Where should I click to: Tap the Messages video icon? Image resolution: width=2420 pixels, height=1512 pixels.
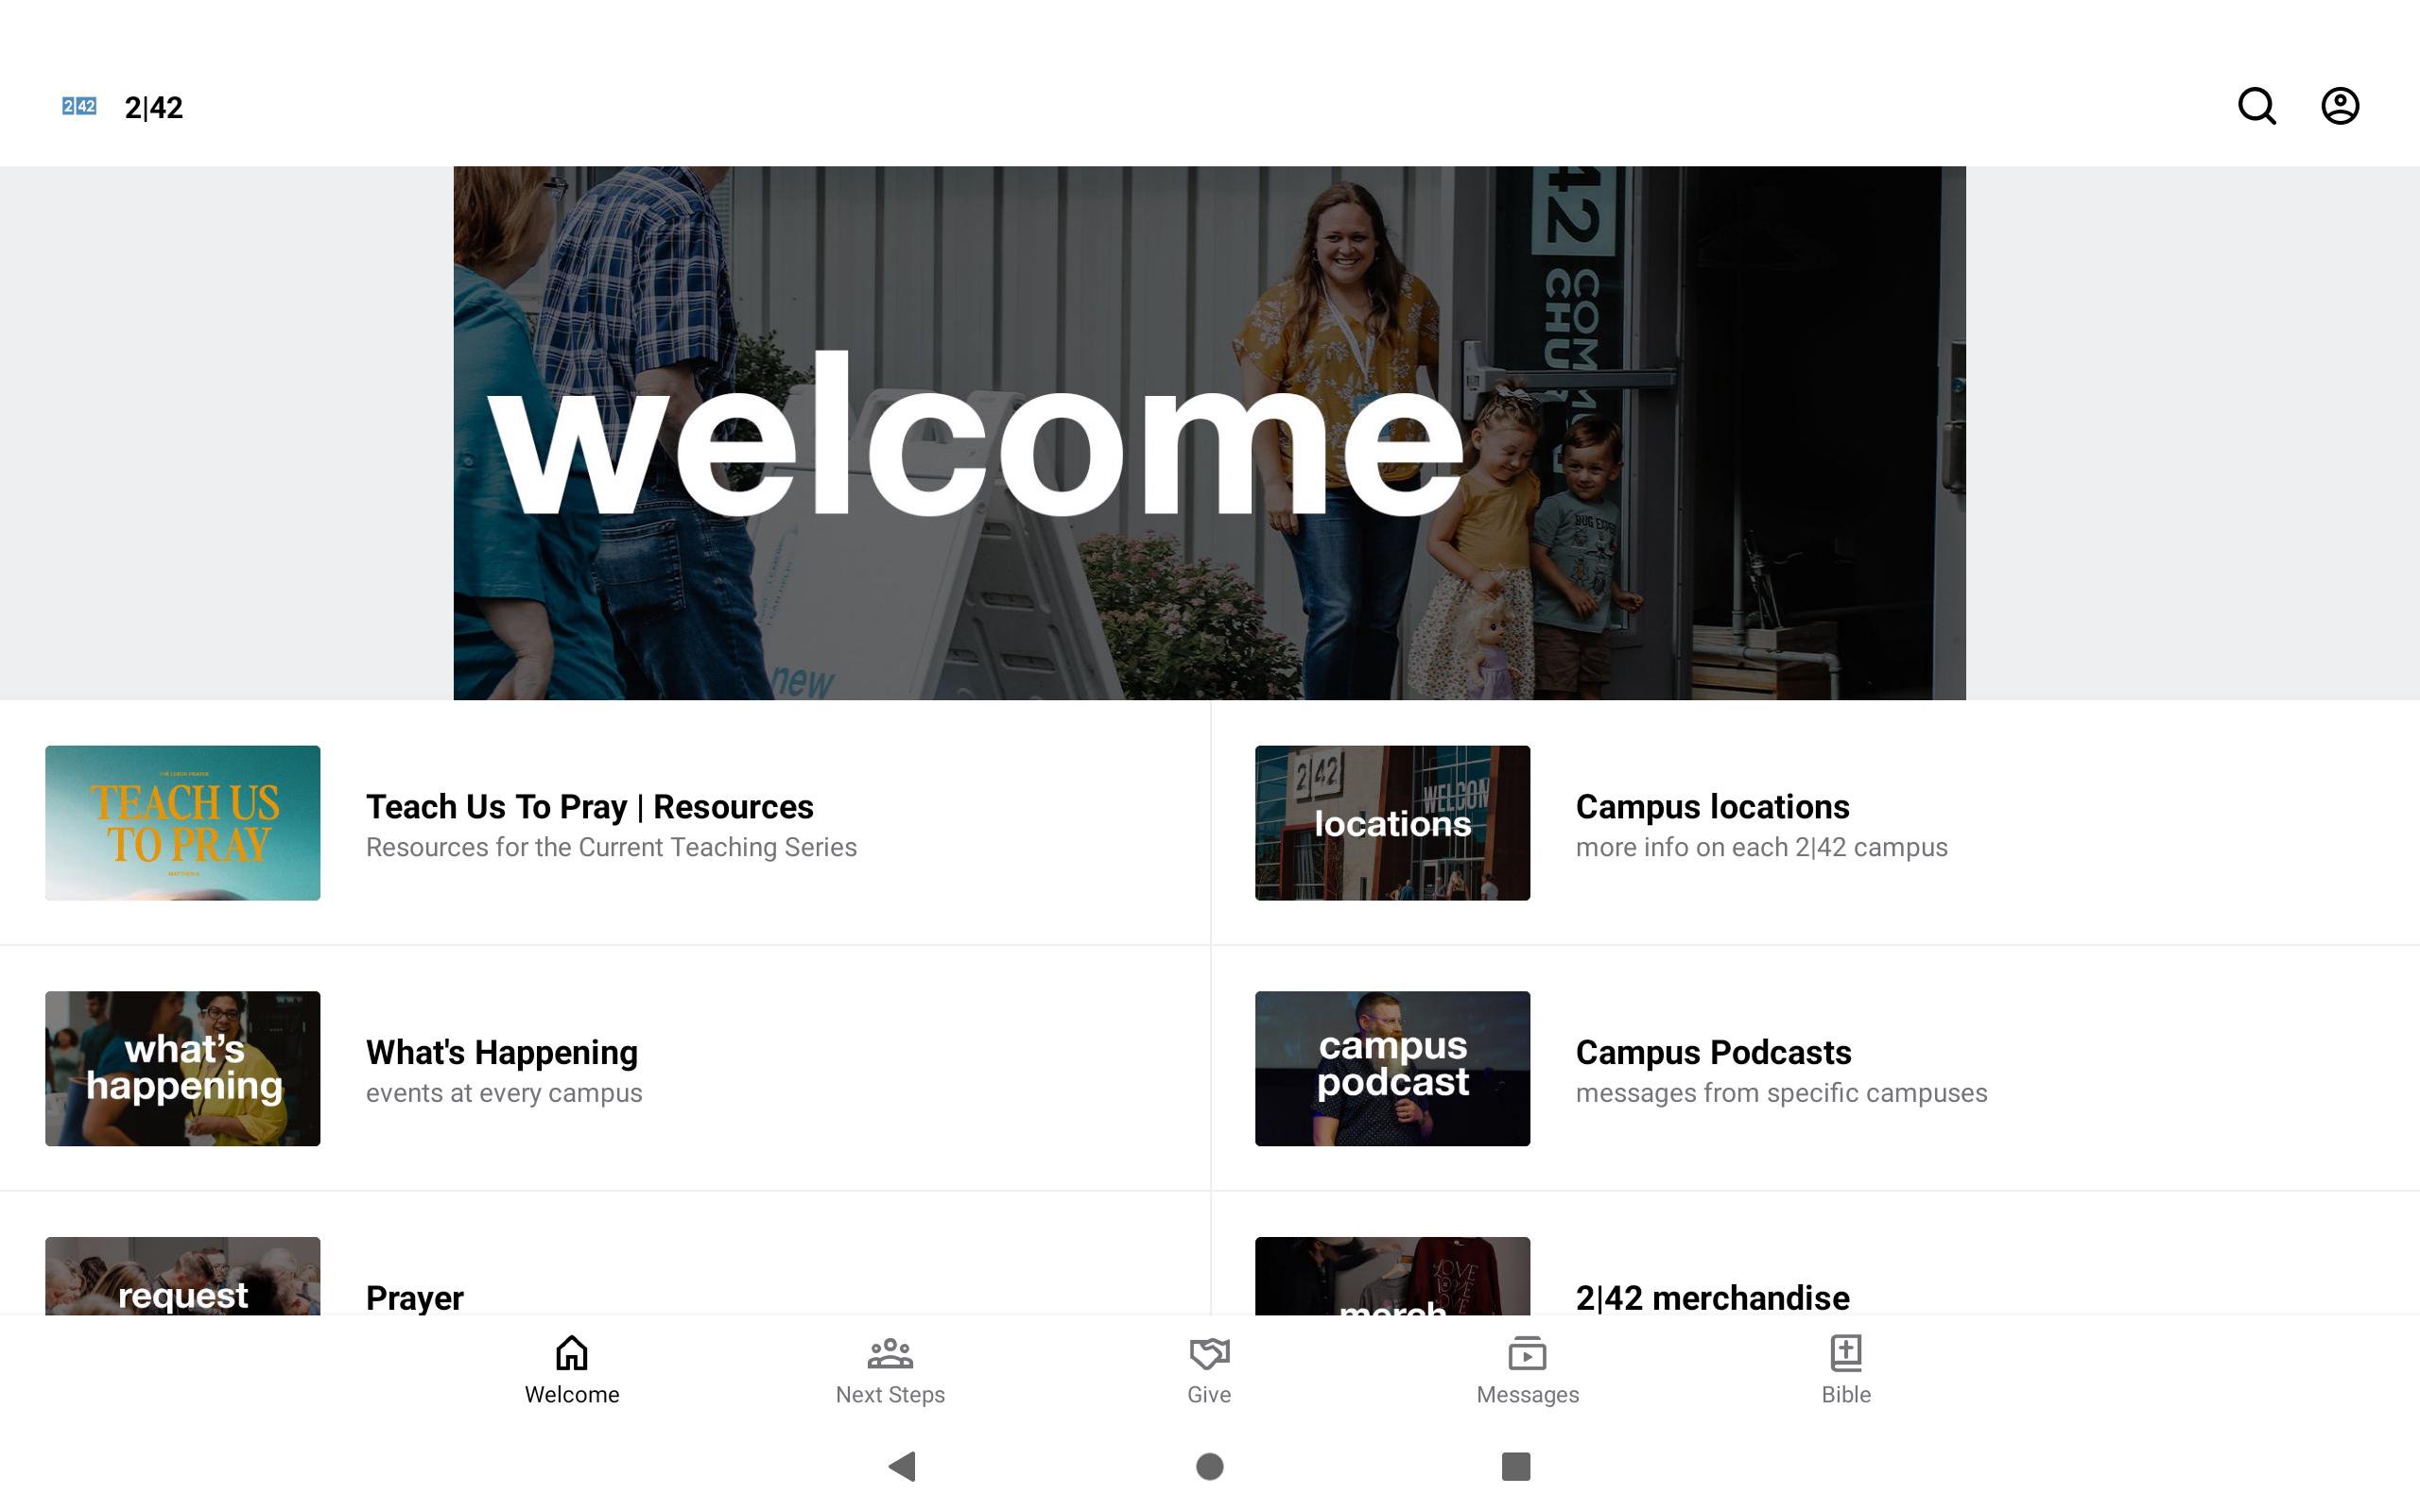click(1527, 1353)
